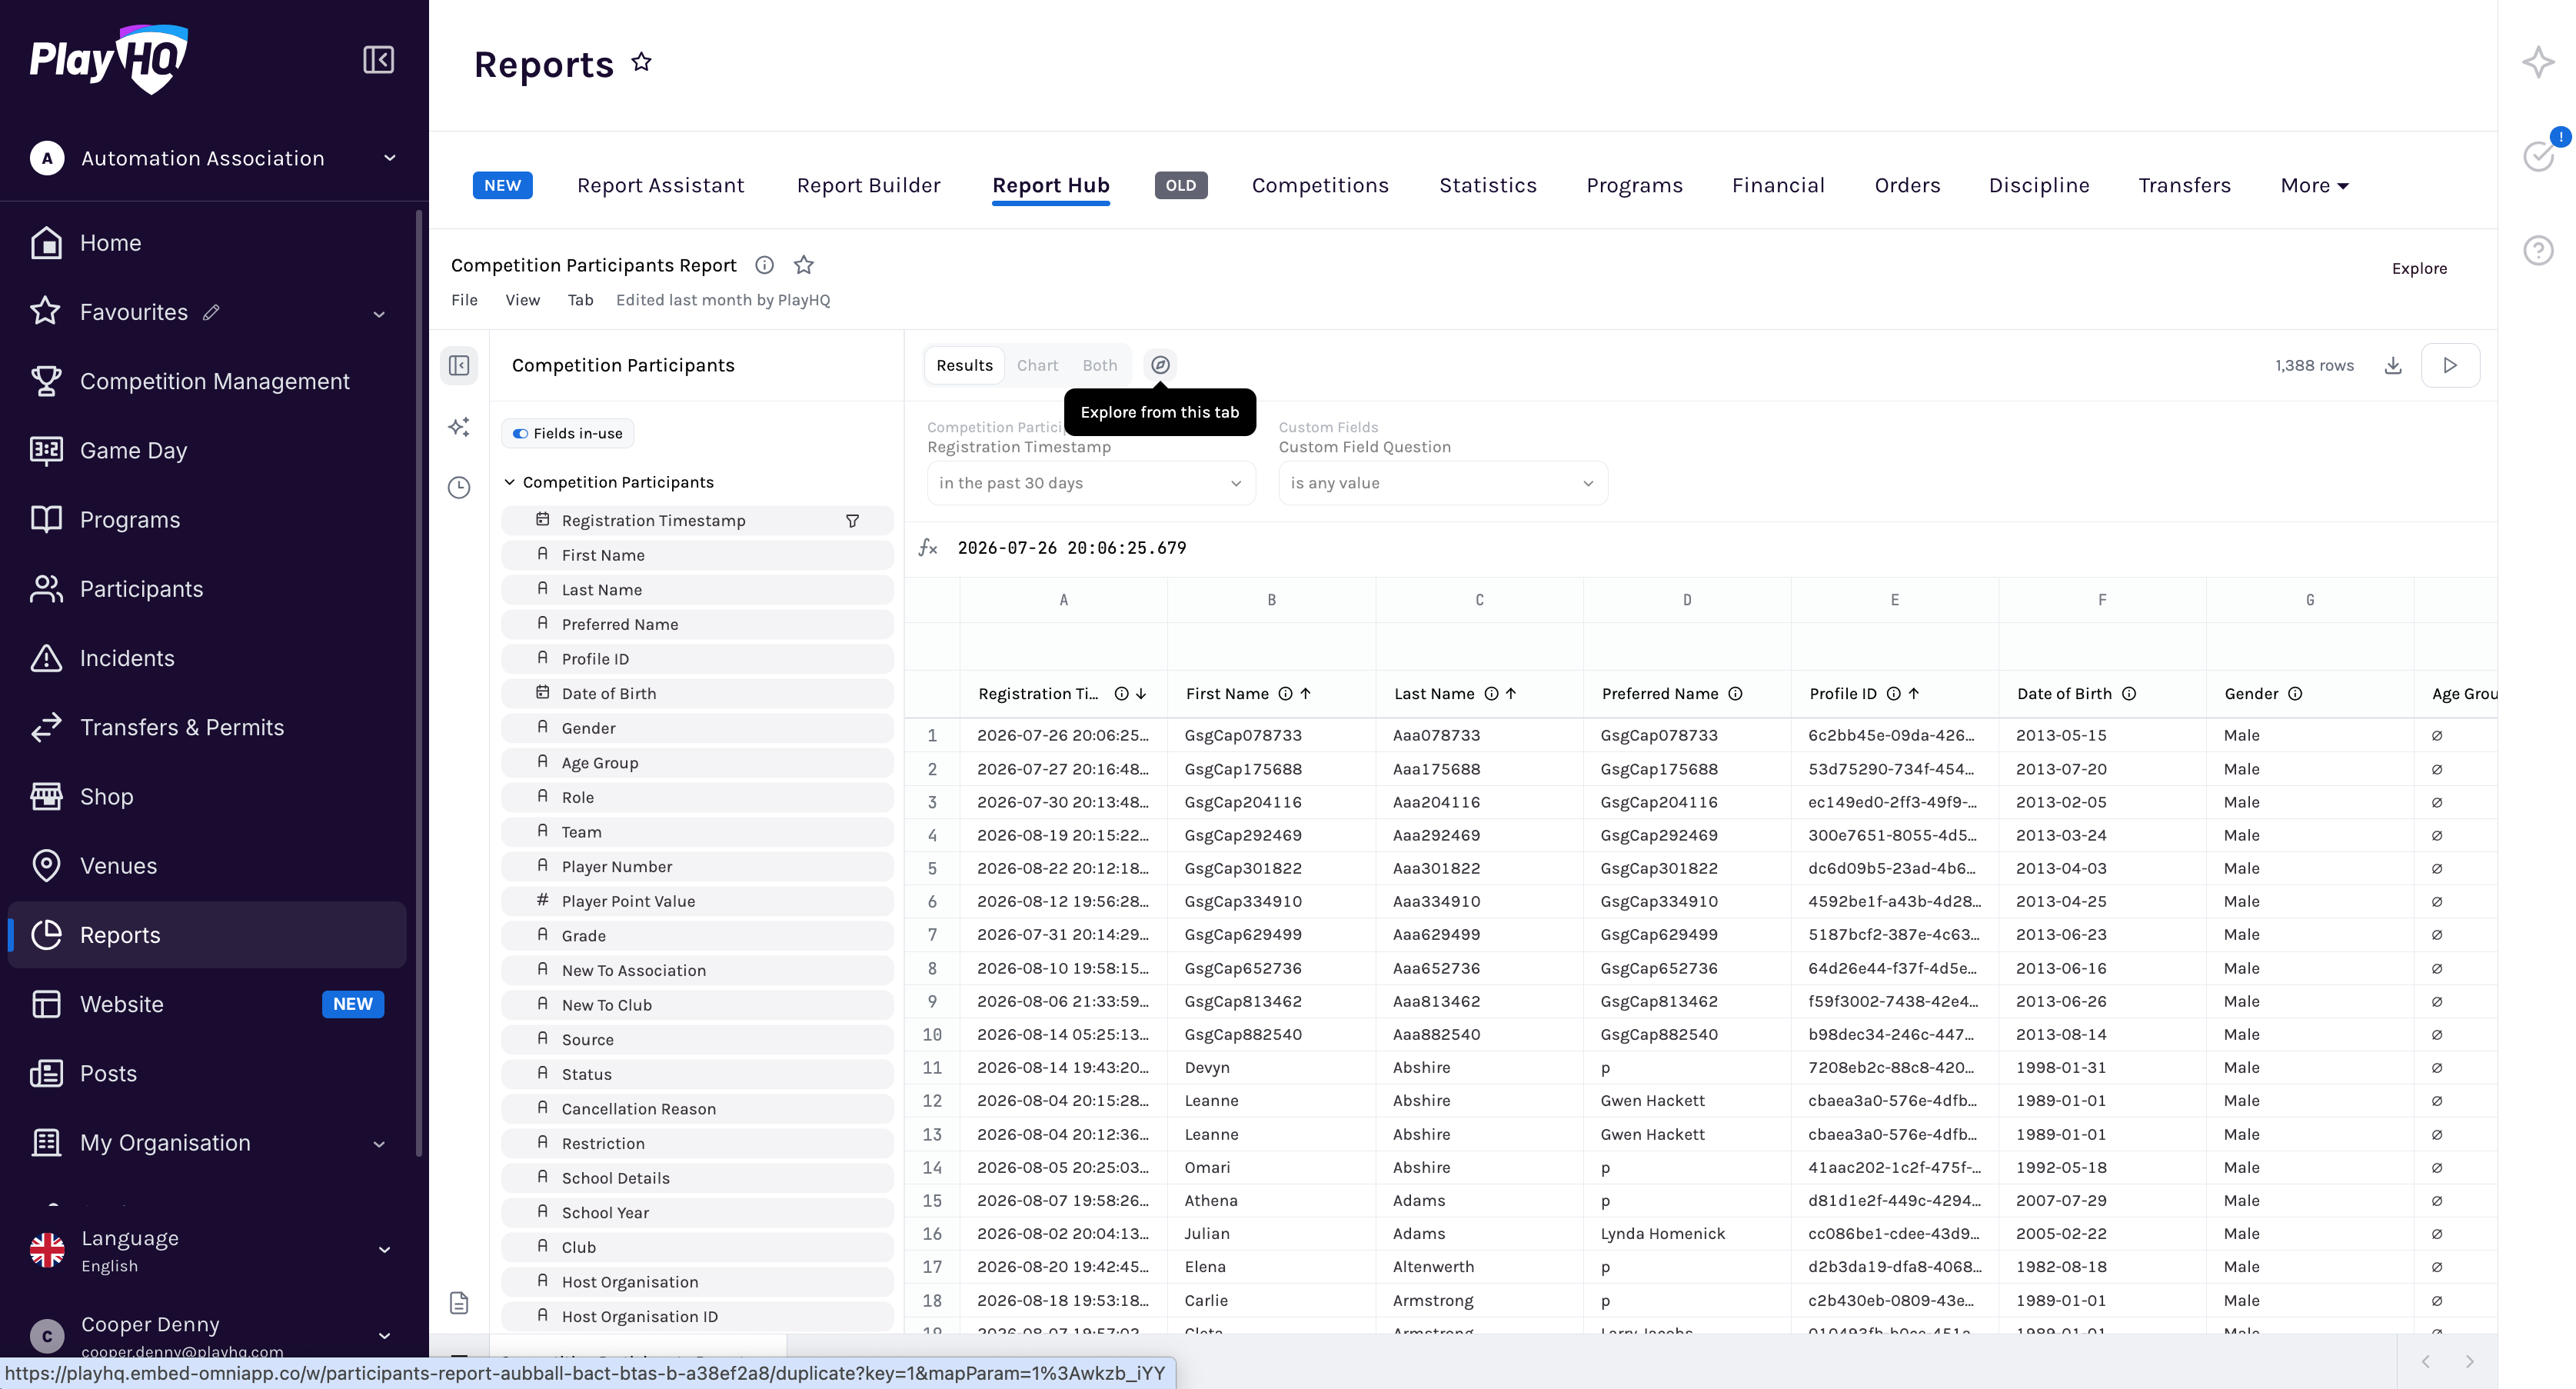This screenshot has width=2576, height=1389.
Task: Open the Automation Association organisation dropdown
Action: click(214, 158)
